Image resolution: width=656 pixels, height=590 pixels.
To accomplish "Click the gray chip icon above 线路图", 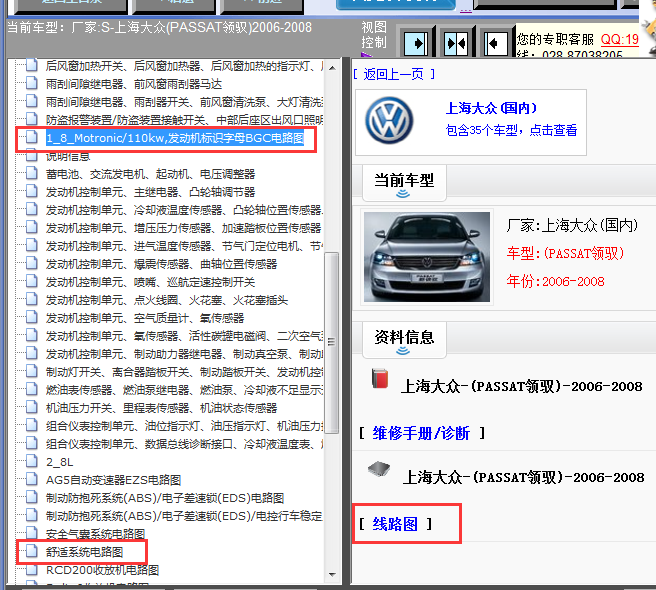I will click(379, 469).
